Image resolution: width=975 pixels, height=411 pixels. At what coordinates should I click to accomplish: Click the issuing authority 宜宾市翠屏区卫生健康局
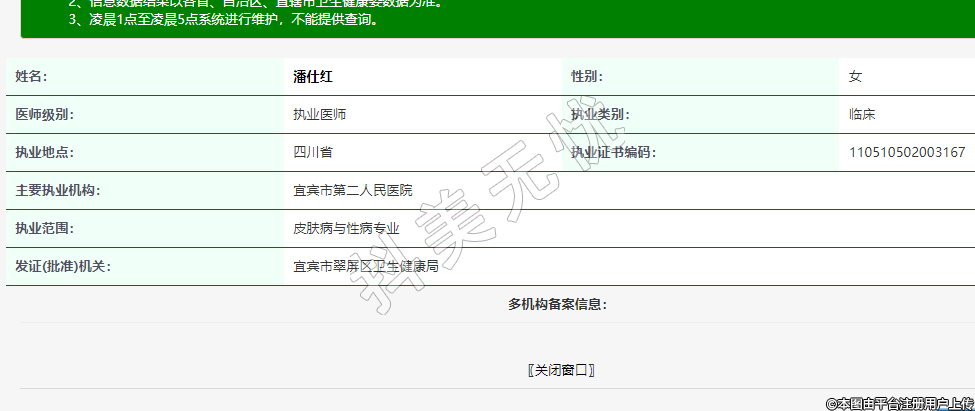[x=365, y=266]
